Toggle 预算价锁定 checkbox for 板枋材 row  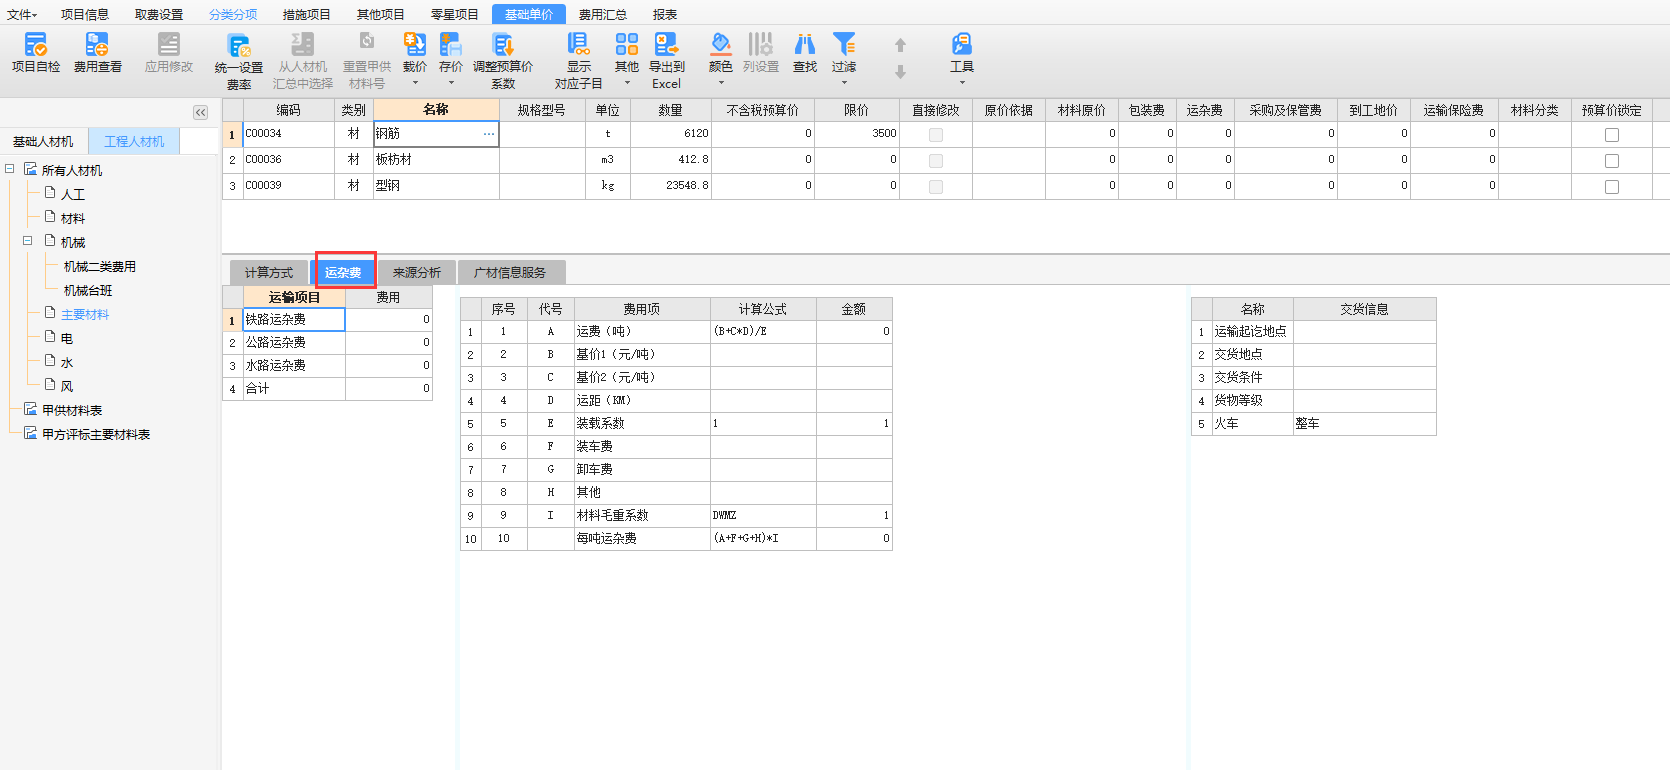[1611, 160]
